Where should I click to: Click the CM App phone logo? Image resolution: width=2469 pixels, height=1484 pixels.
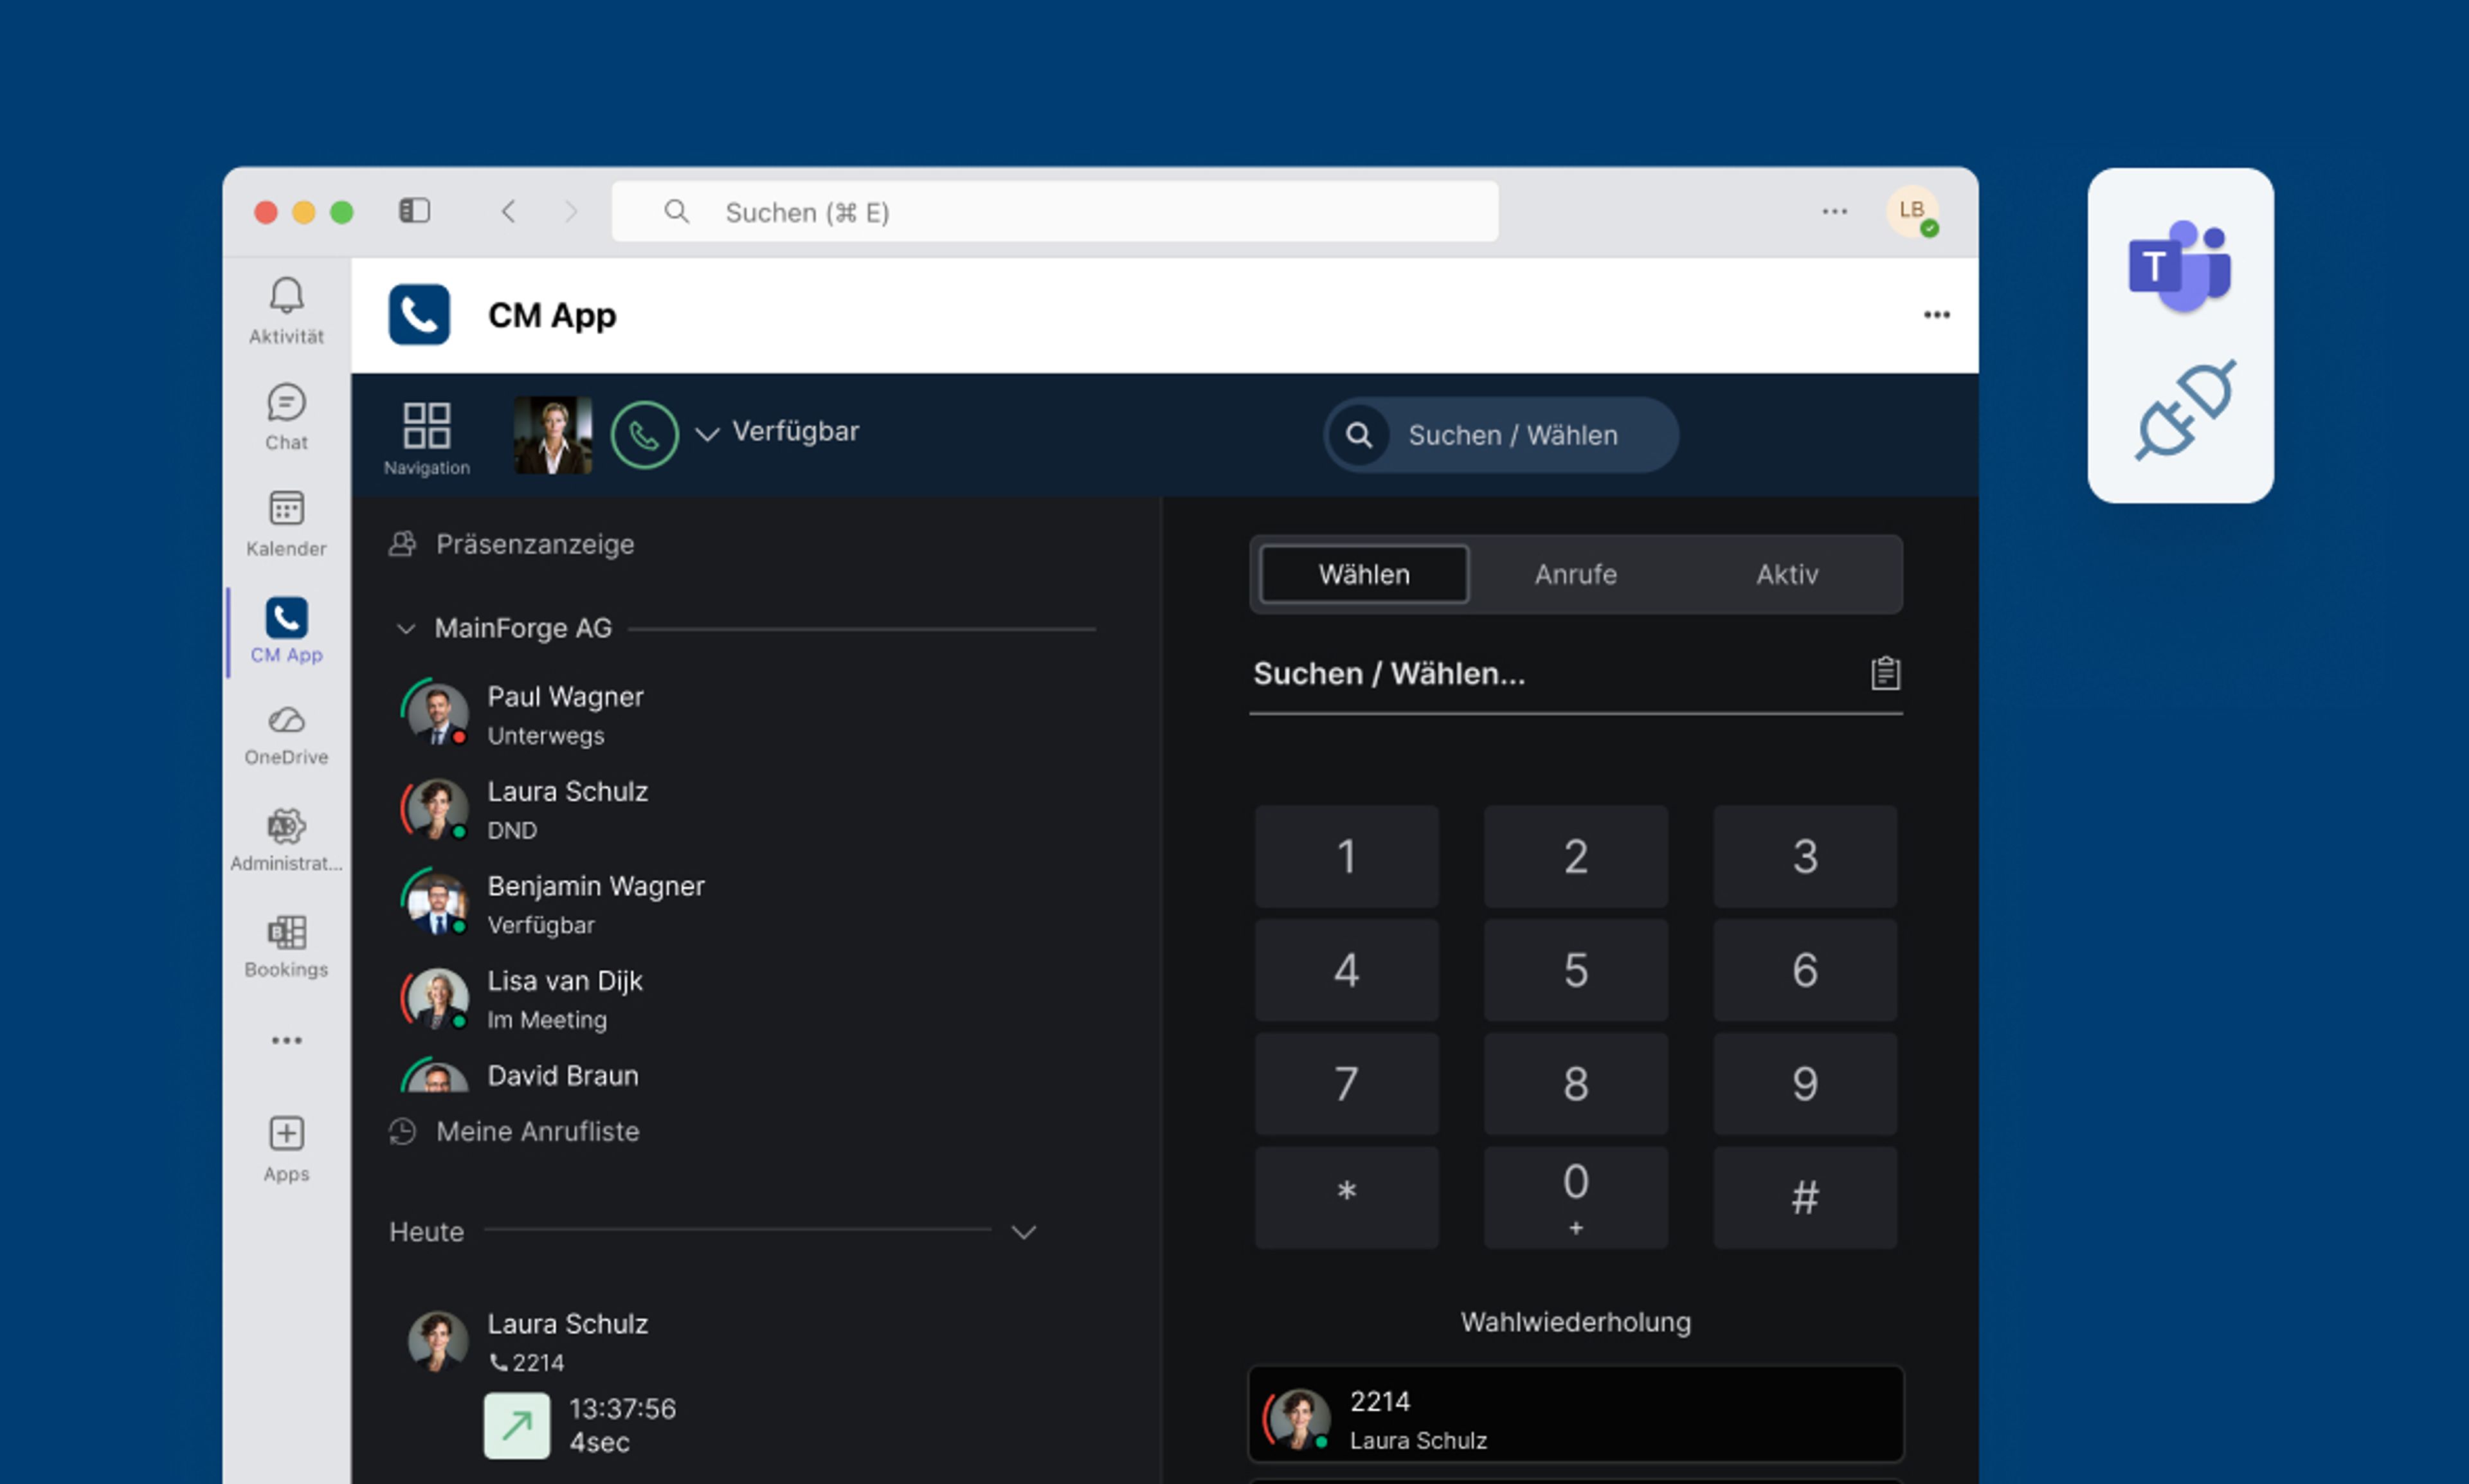419,315
